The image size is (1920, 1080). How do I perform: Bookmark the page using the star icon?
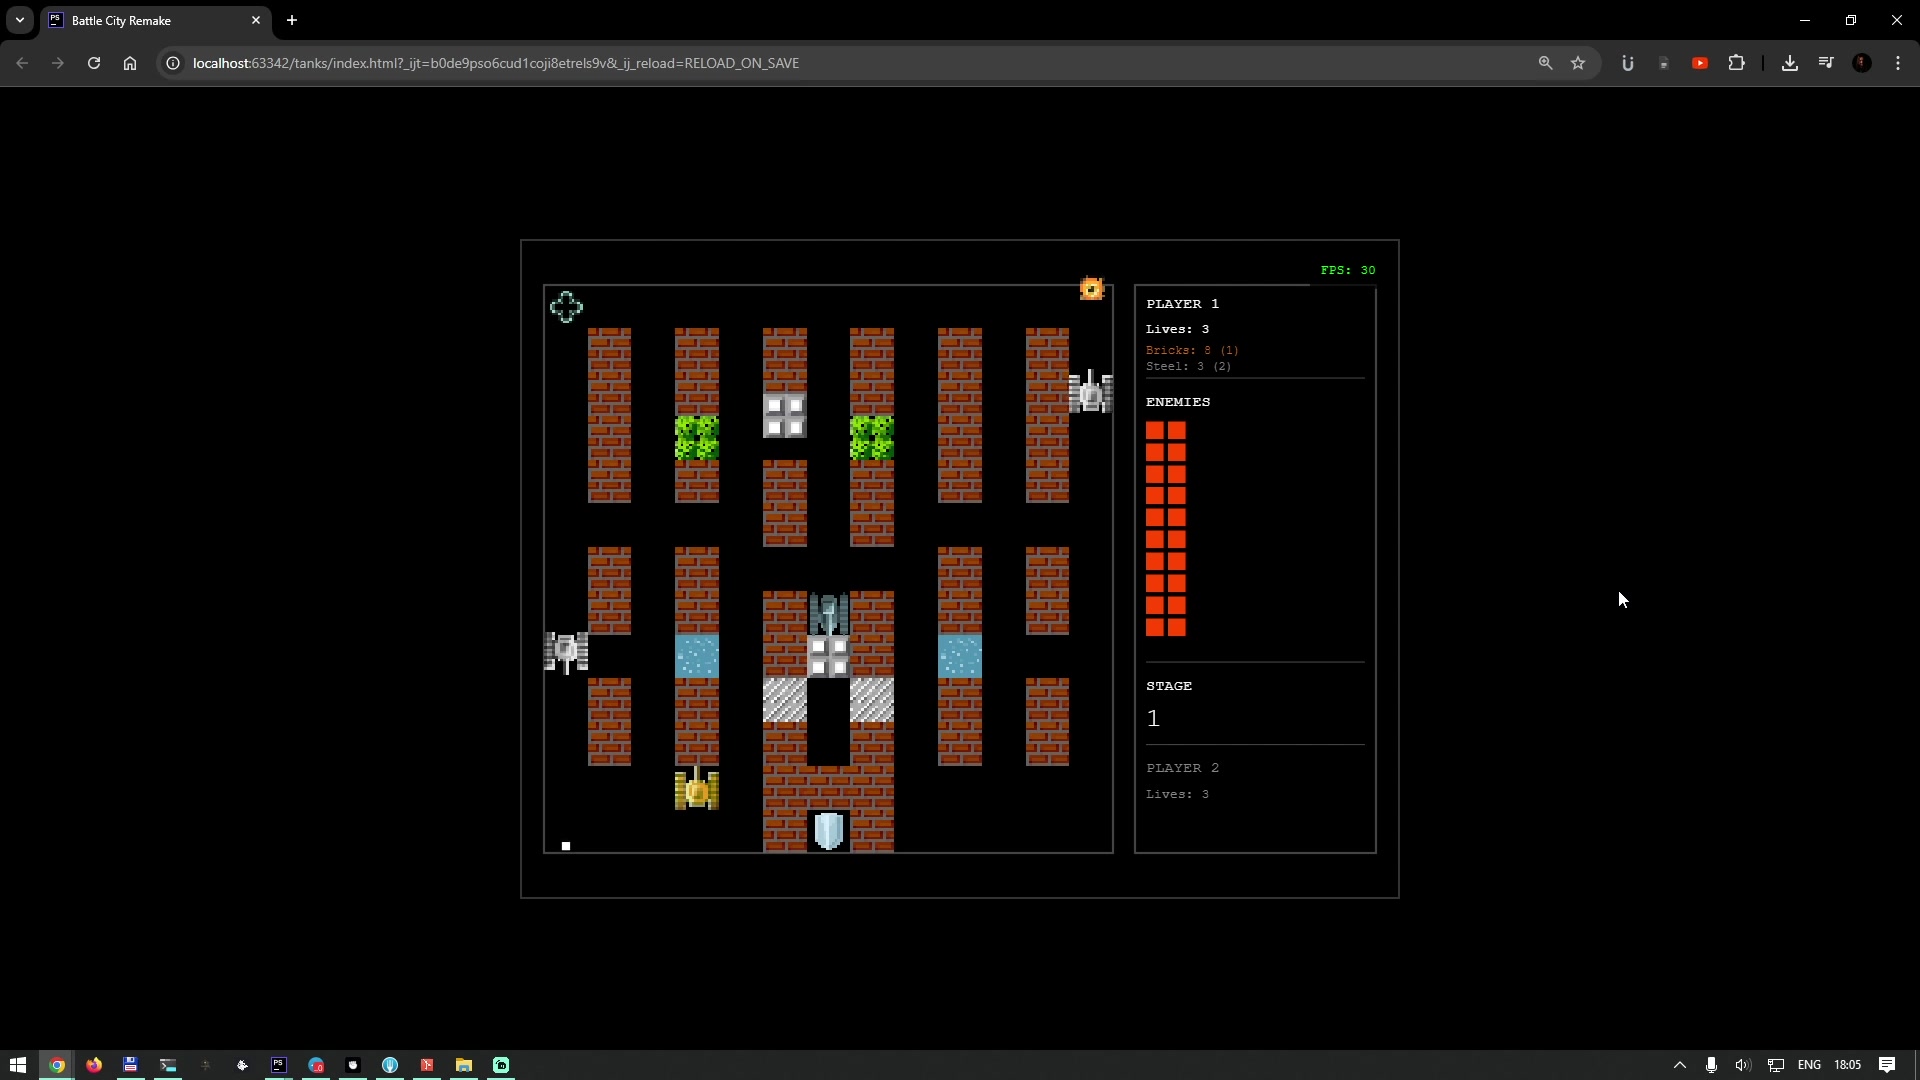[1579, 62]
